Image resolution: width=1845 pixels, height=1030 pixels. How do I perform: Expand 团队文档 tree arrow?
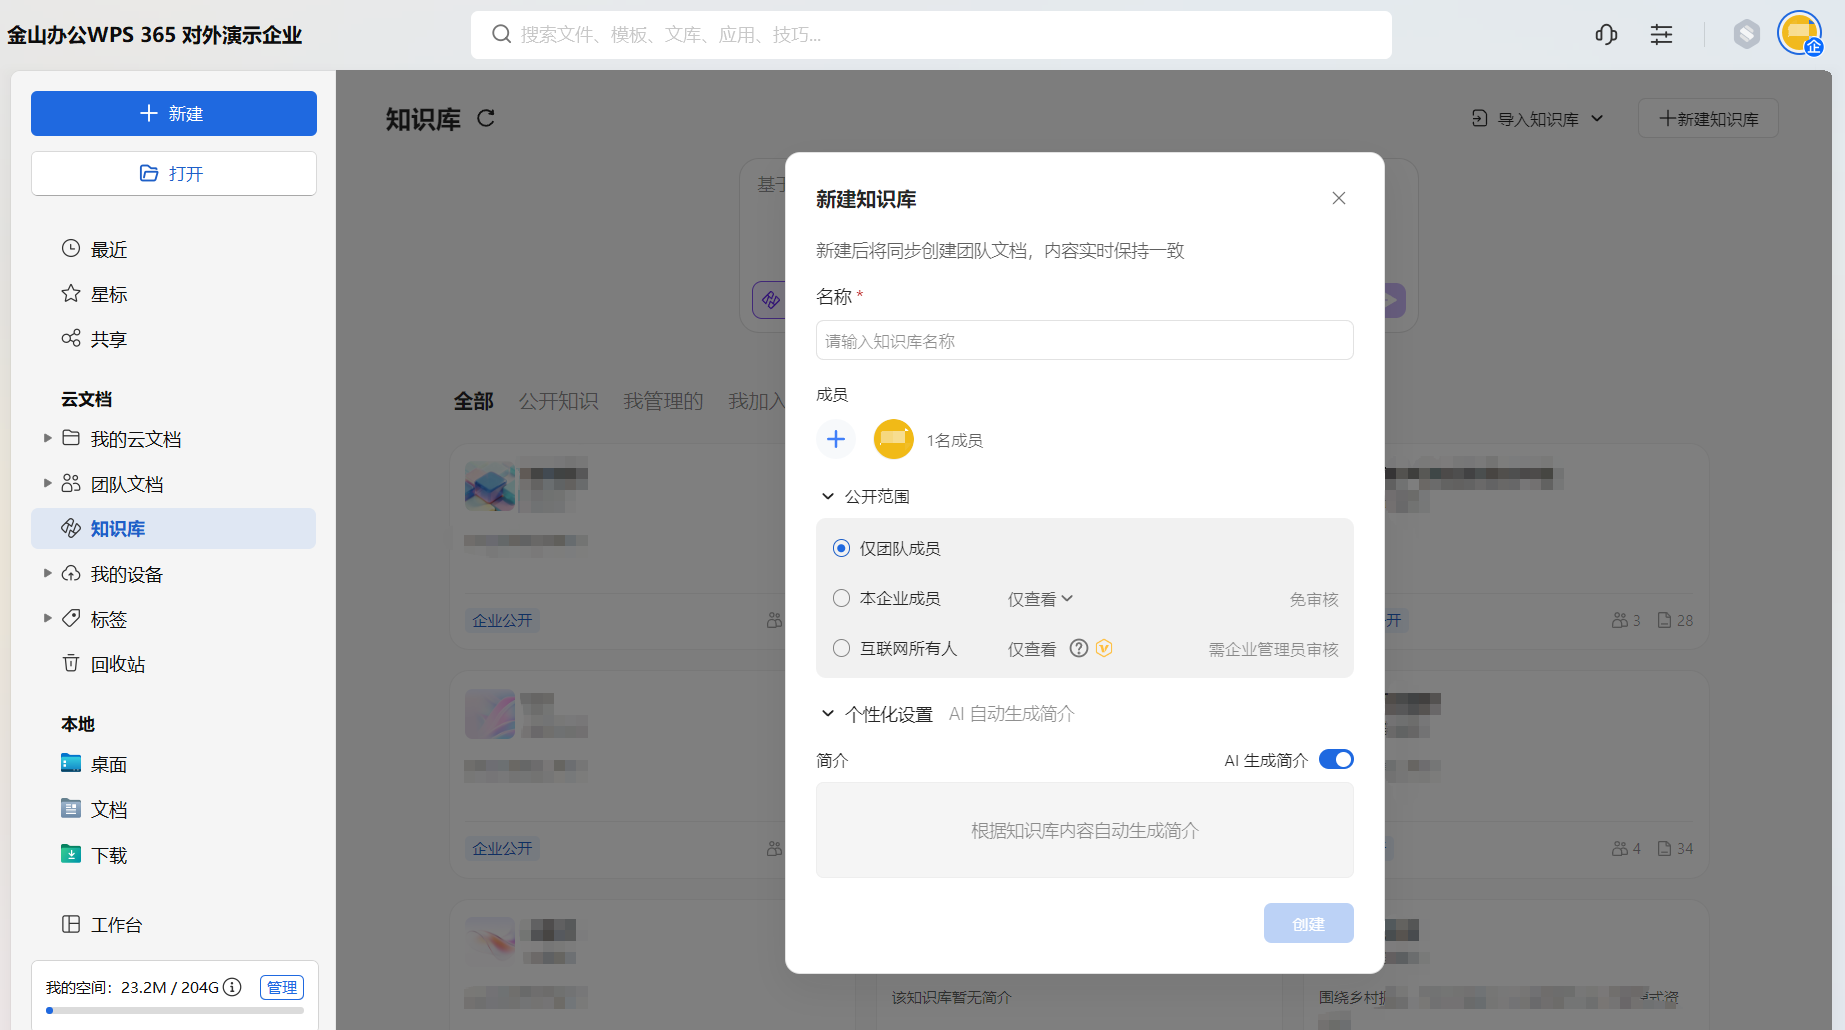(x=47, y=483)
